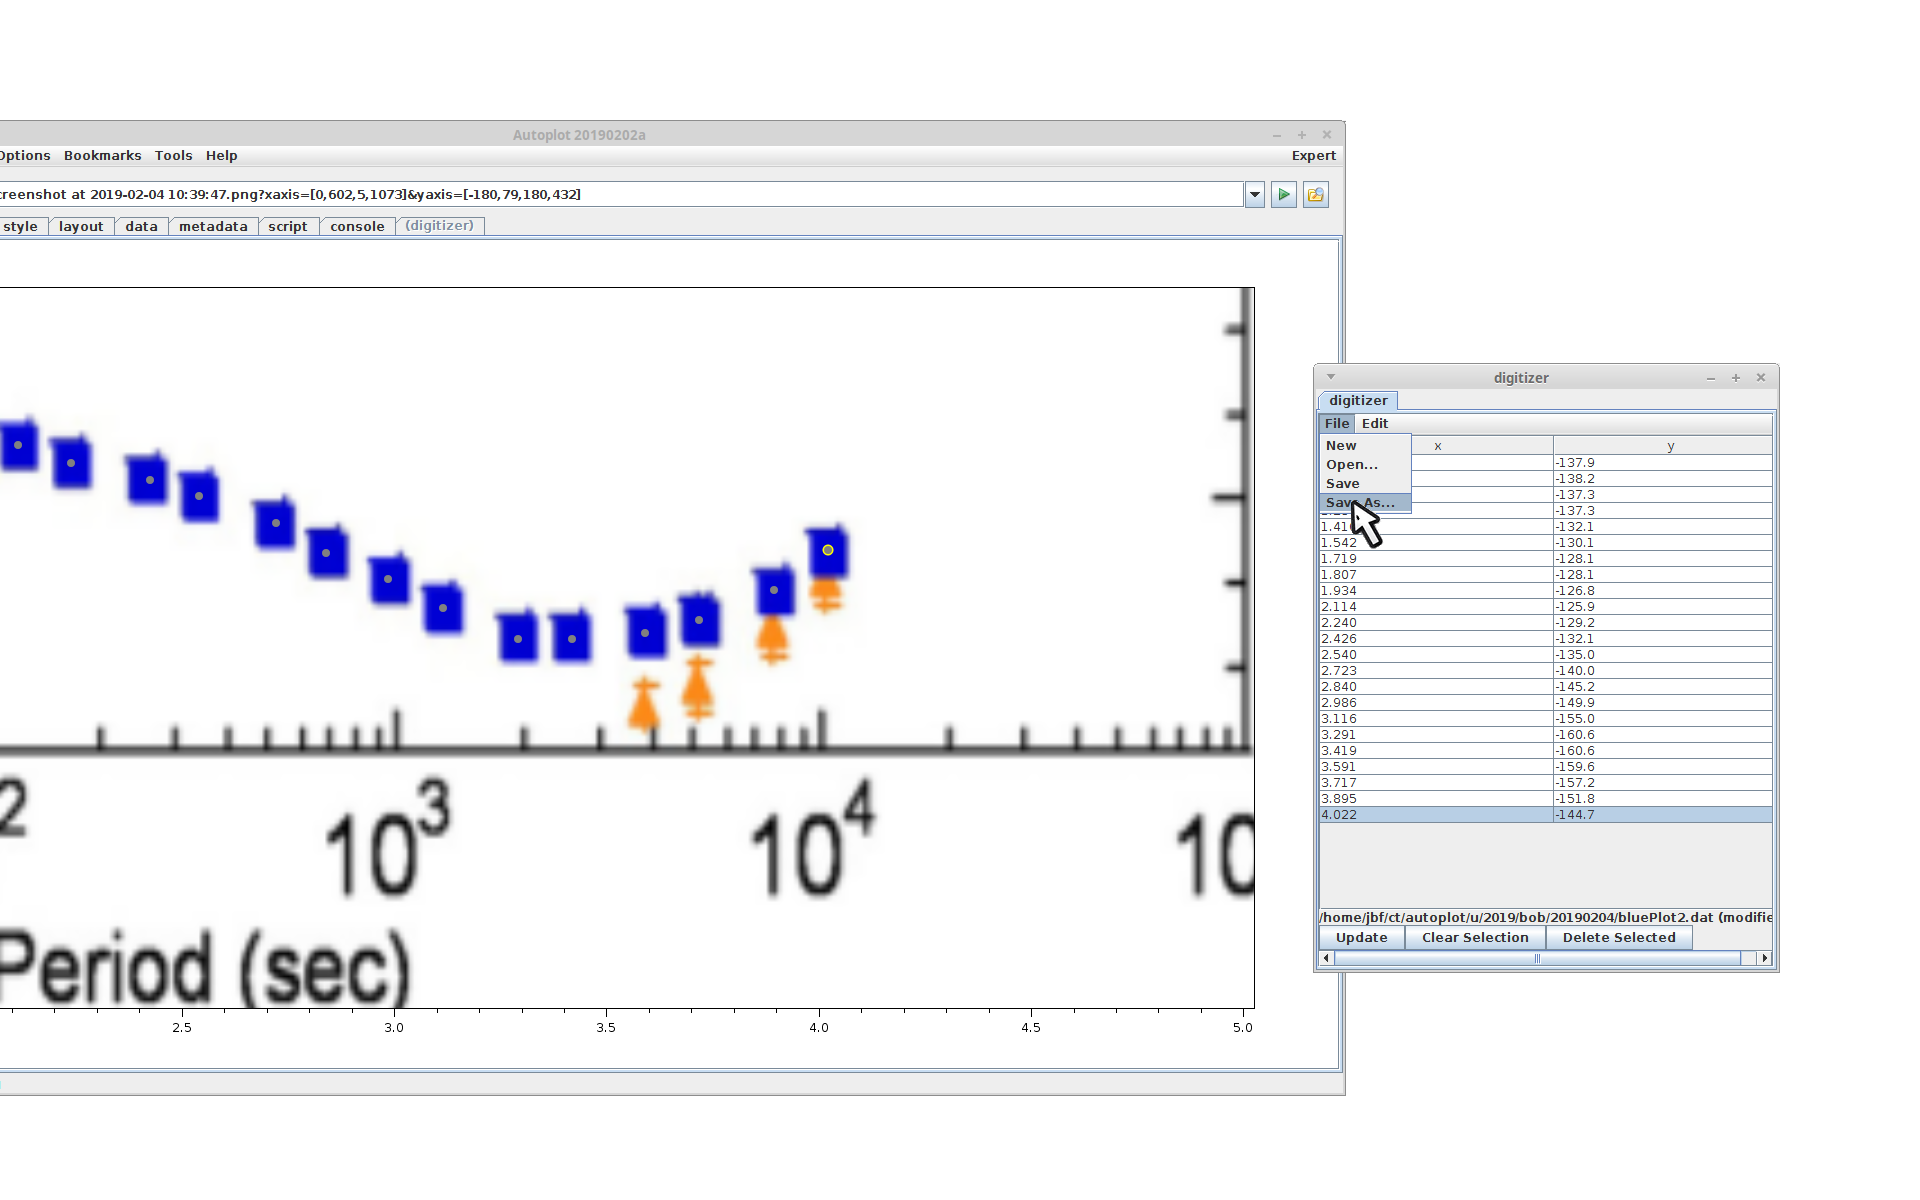This screenshot has width=1920, height=1200.
Task: Click the Clear Selection button
Action: (x=1475, y=938)
